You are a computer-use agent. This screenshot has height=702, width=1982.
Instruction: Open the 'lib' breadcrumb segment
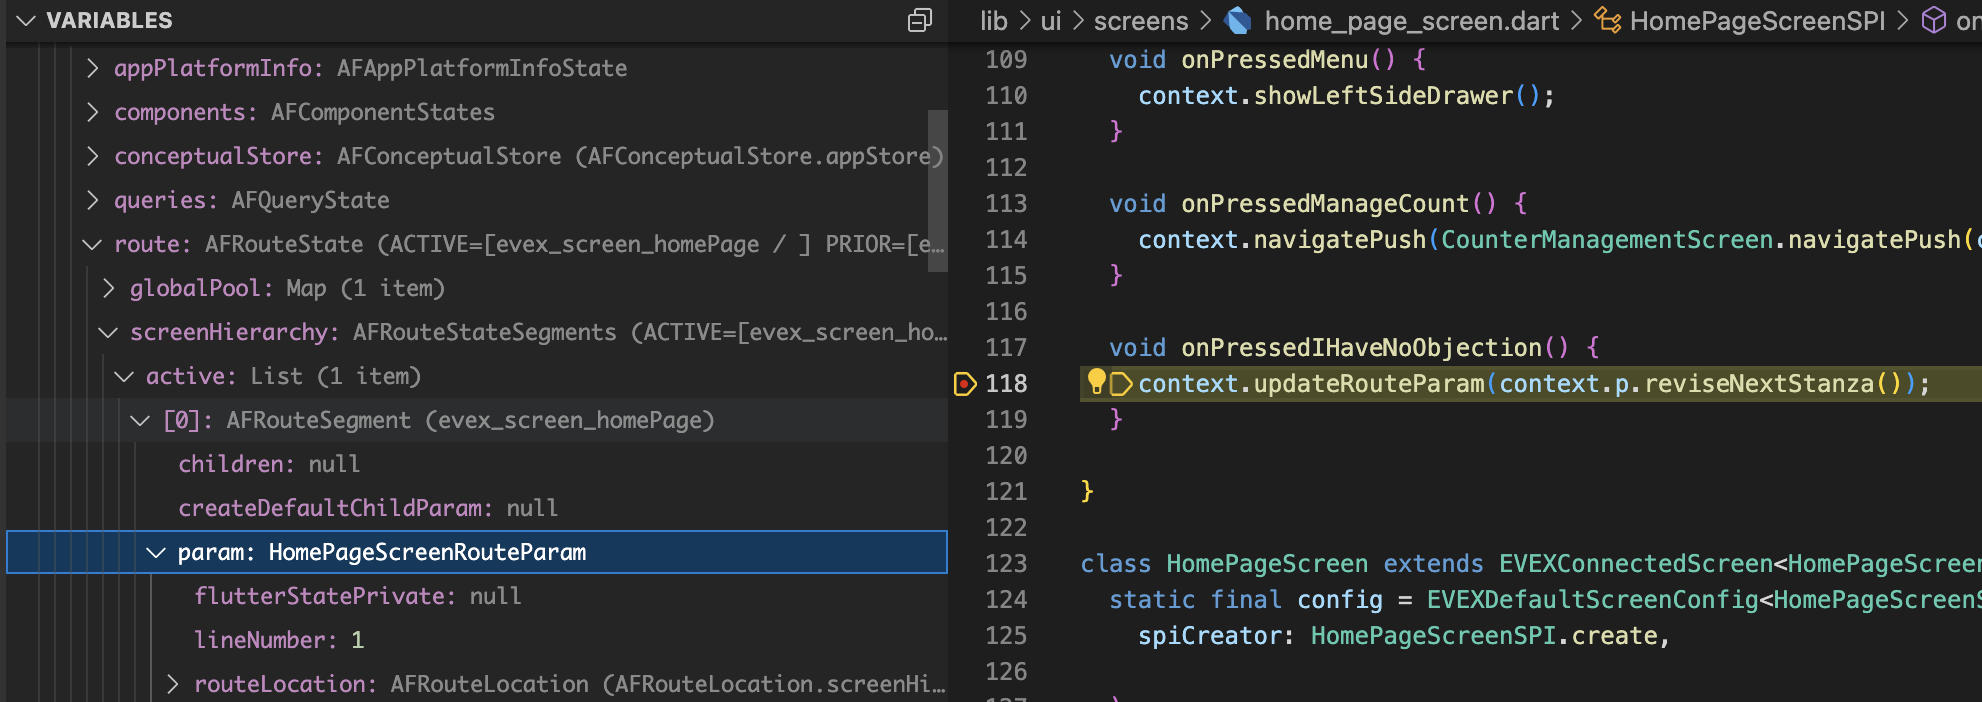pyautogui.click(x=993, y=21)
